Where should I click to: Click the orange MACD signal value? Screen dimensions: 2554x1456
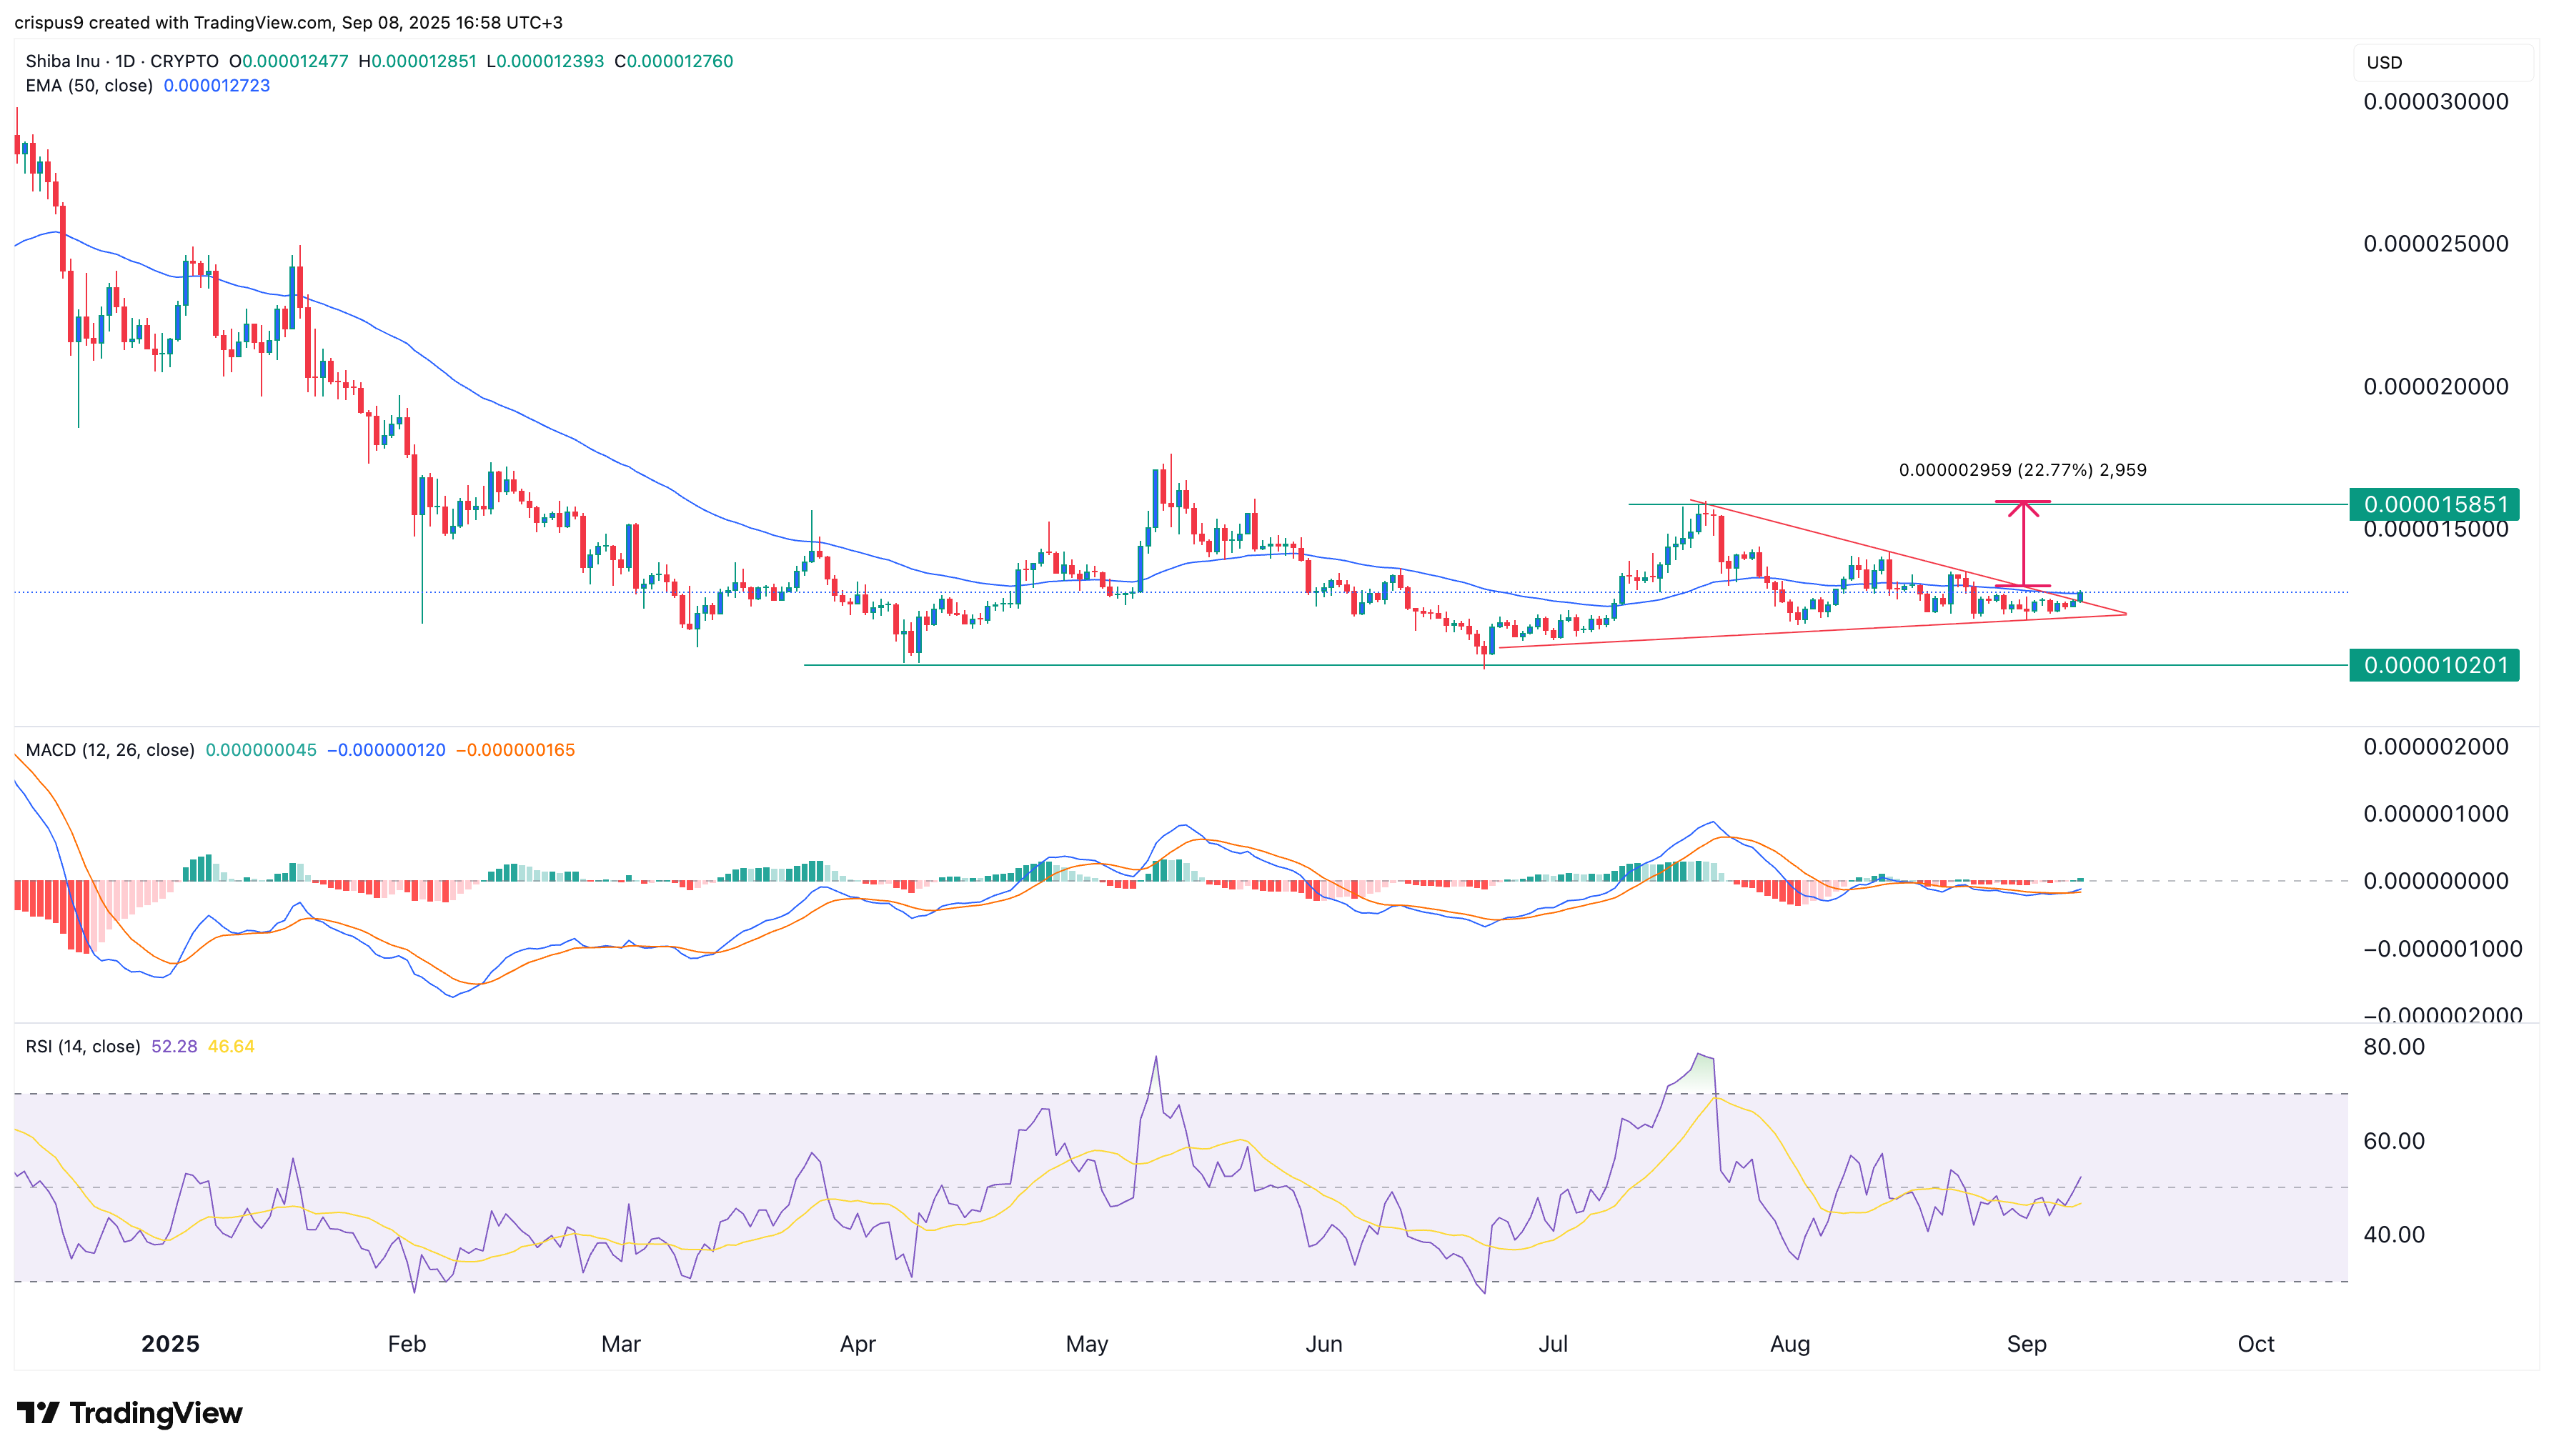pos(515,750)
